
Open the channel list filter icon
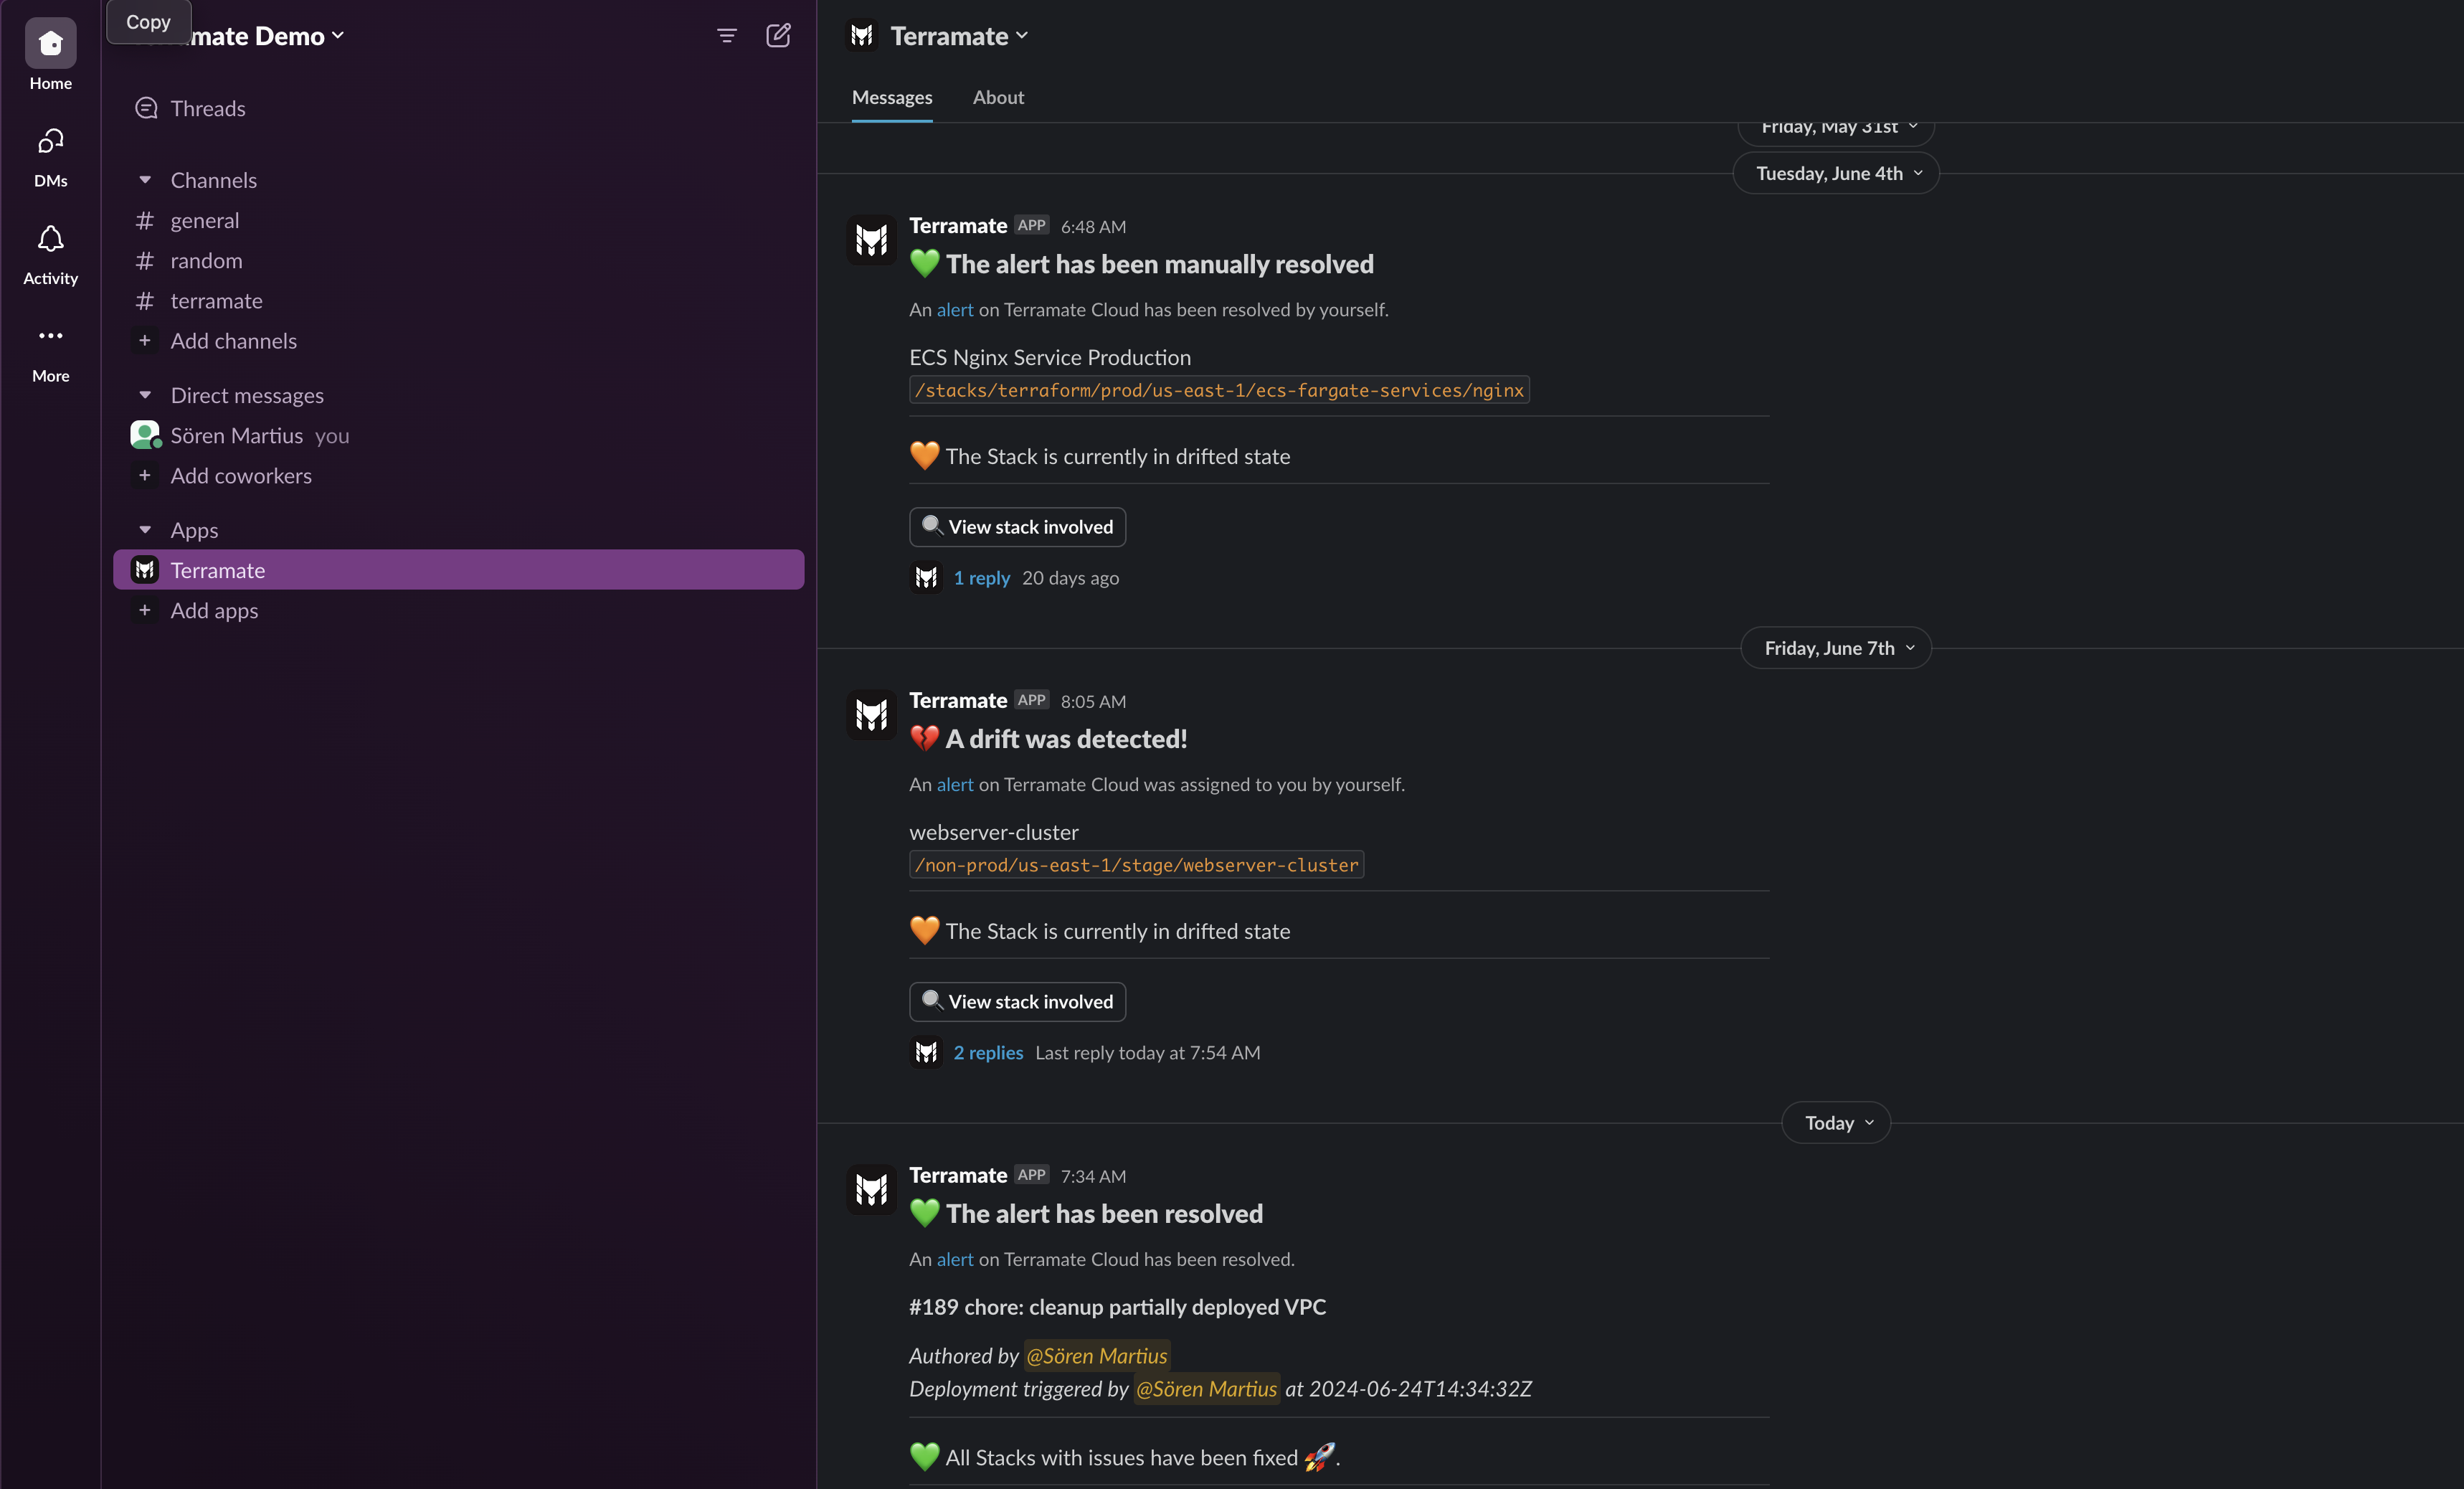[726, 35]
